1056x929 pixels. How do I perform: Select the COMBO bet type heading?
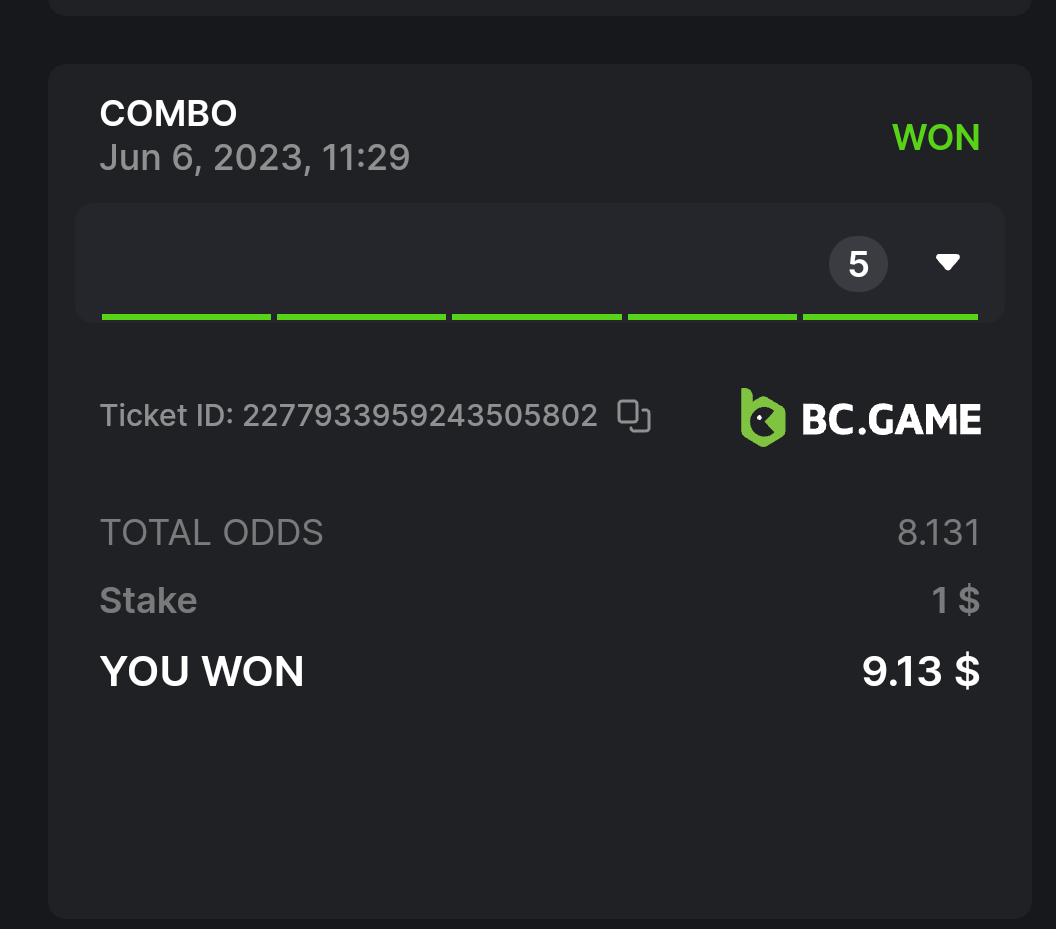tap(168, 114)
